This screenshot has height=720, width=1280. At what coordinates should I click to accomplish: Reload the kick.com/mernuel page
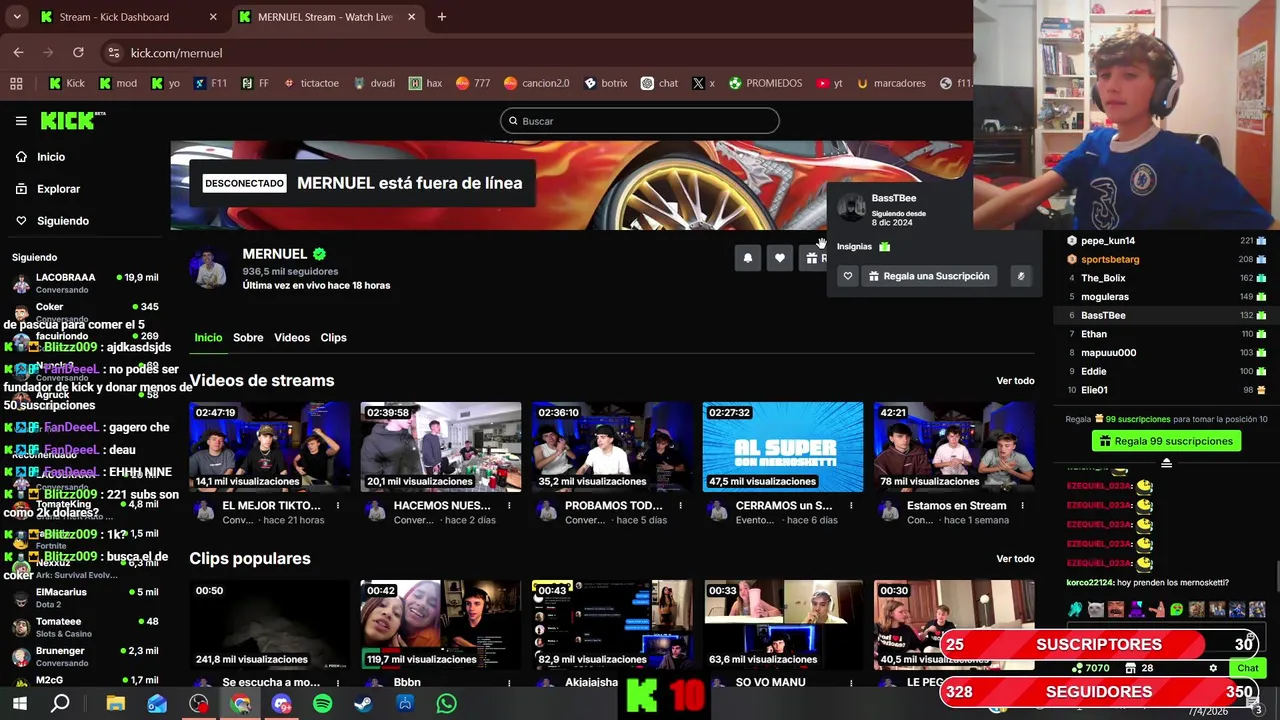tap(78, 53)
